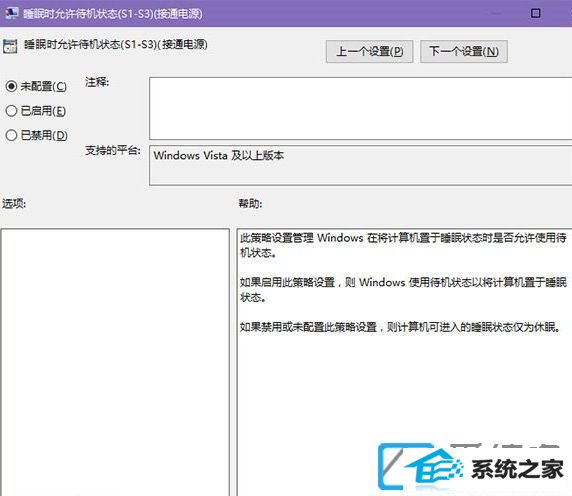Click the Windows Vista 及以上版本 platform box
The width and height of the screenshot is (572, 496).
click(360, 165)
